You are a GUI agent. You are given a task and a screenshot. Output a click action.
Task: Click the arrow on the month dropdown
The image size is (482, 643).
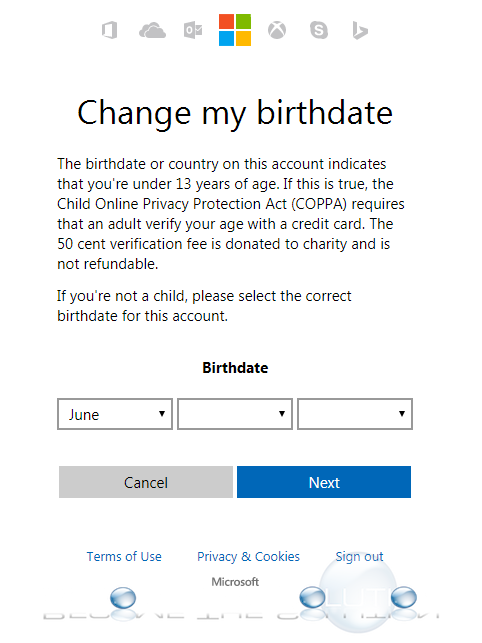(162, 414)
